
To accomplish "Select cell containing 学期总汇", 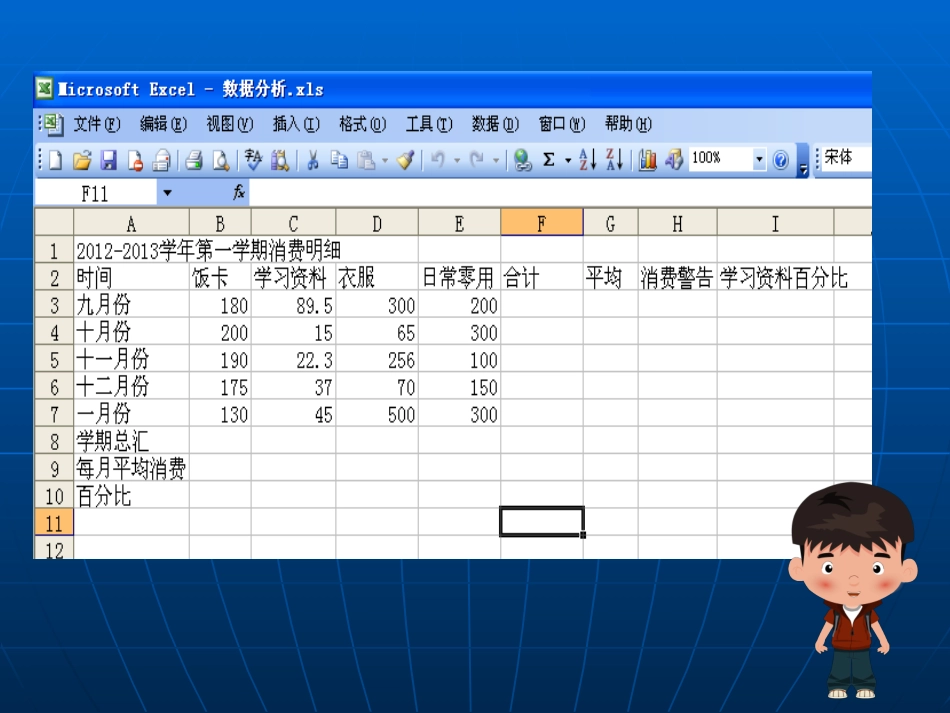I will click(131, 440).
